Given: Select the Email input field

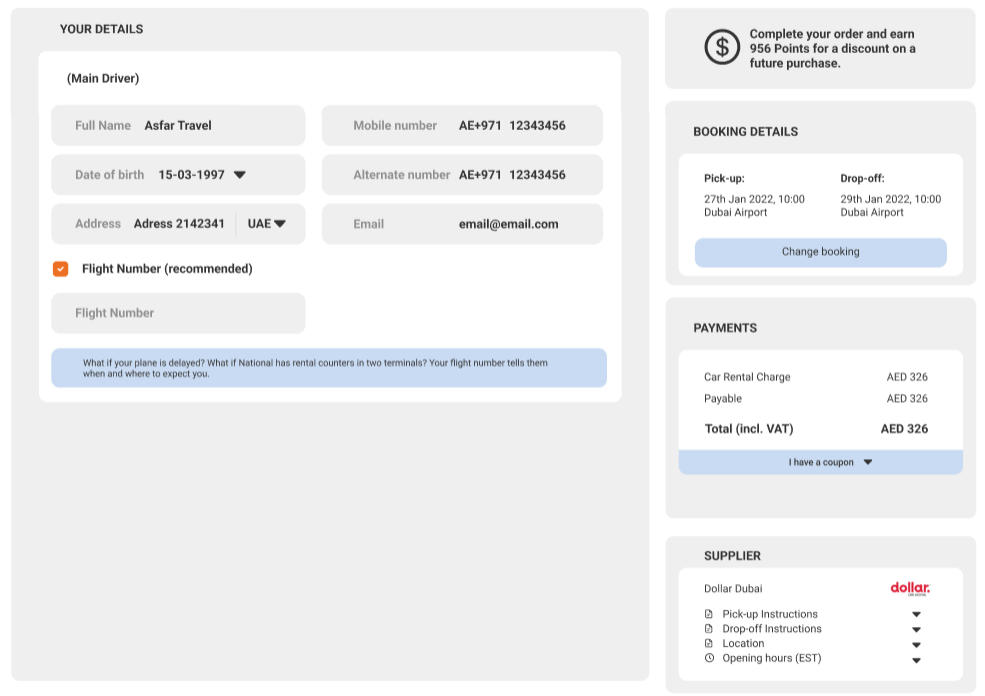Looking at the screenshot, I should tap(462, 224).
